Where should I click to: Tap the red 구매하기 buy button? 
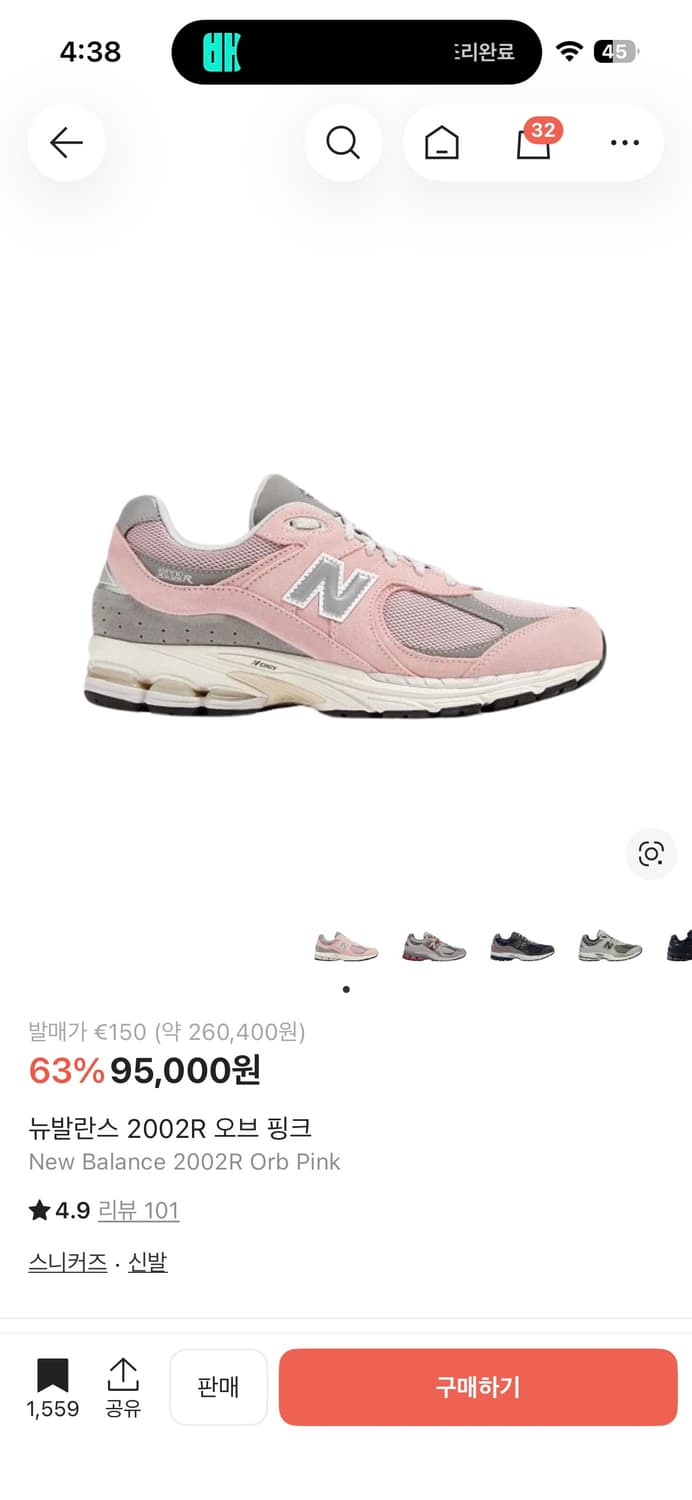point(478,1387)
